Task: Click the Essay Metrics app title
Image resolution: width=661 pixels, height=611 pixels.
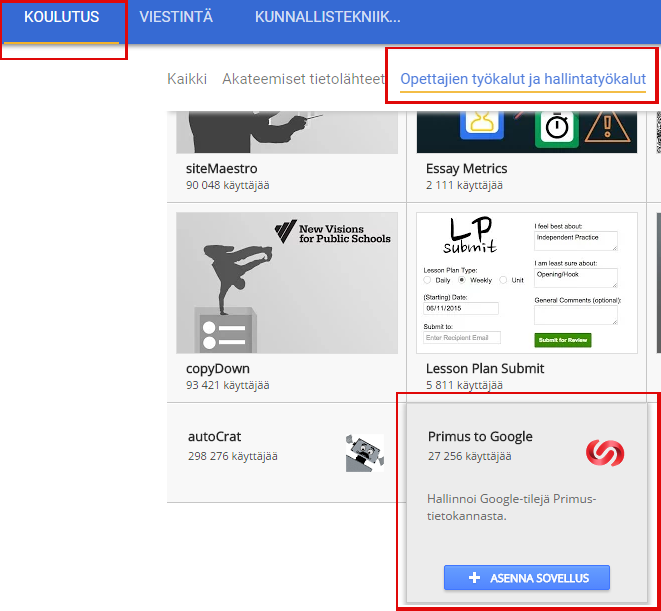Action: (x=466, y=169)
